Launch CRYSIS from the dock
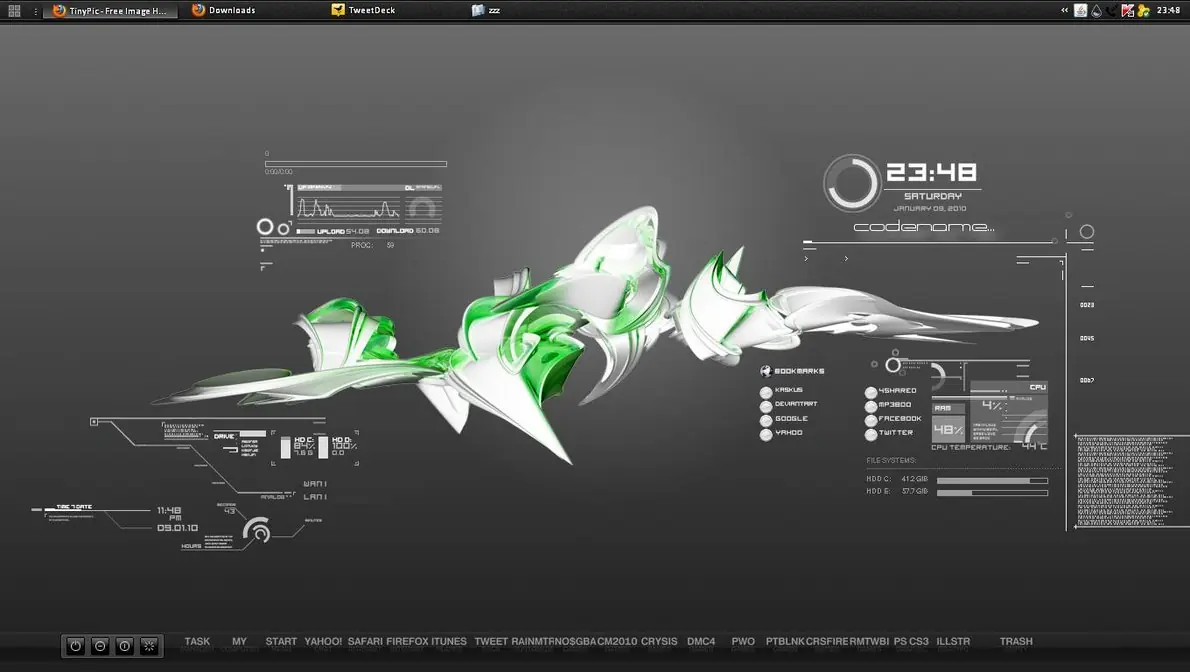This screenshot has height=672, width=1190. click(659, 642)
